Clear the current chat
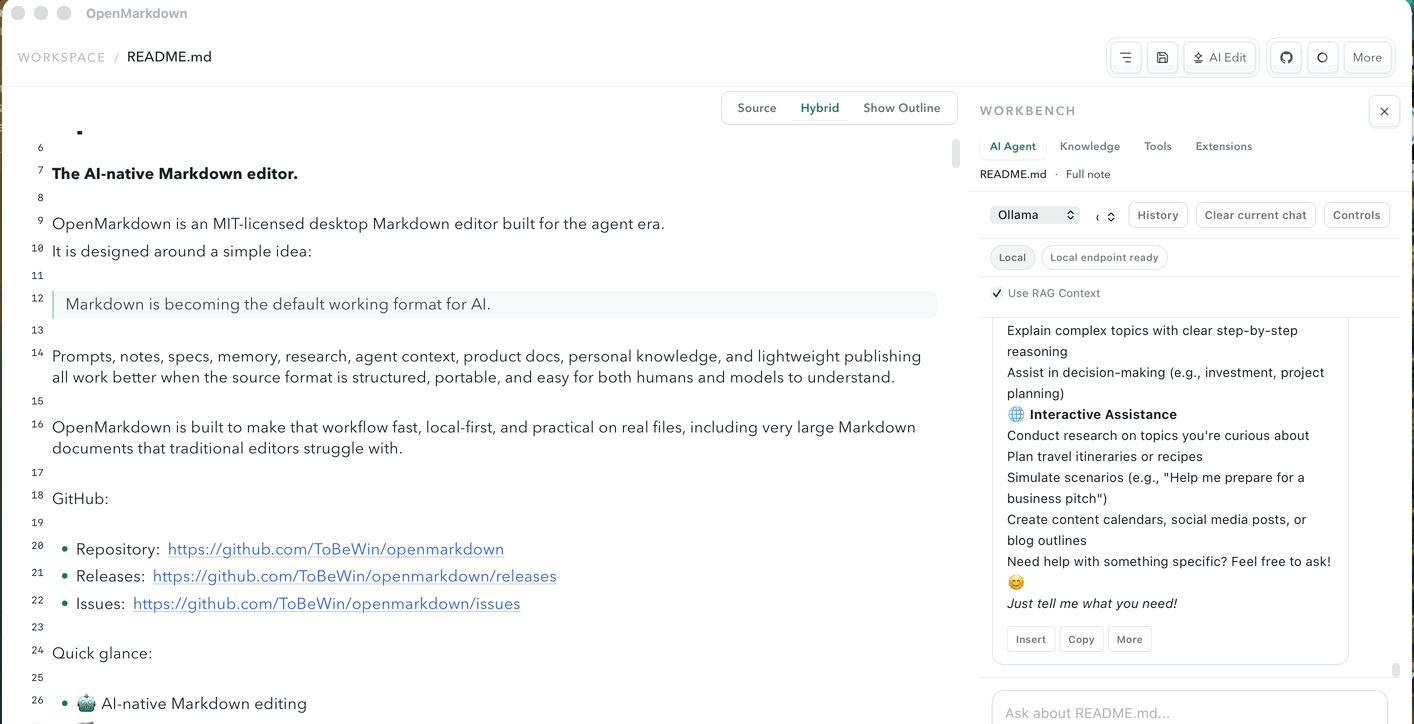 (x=1255, y=214)
